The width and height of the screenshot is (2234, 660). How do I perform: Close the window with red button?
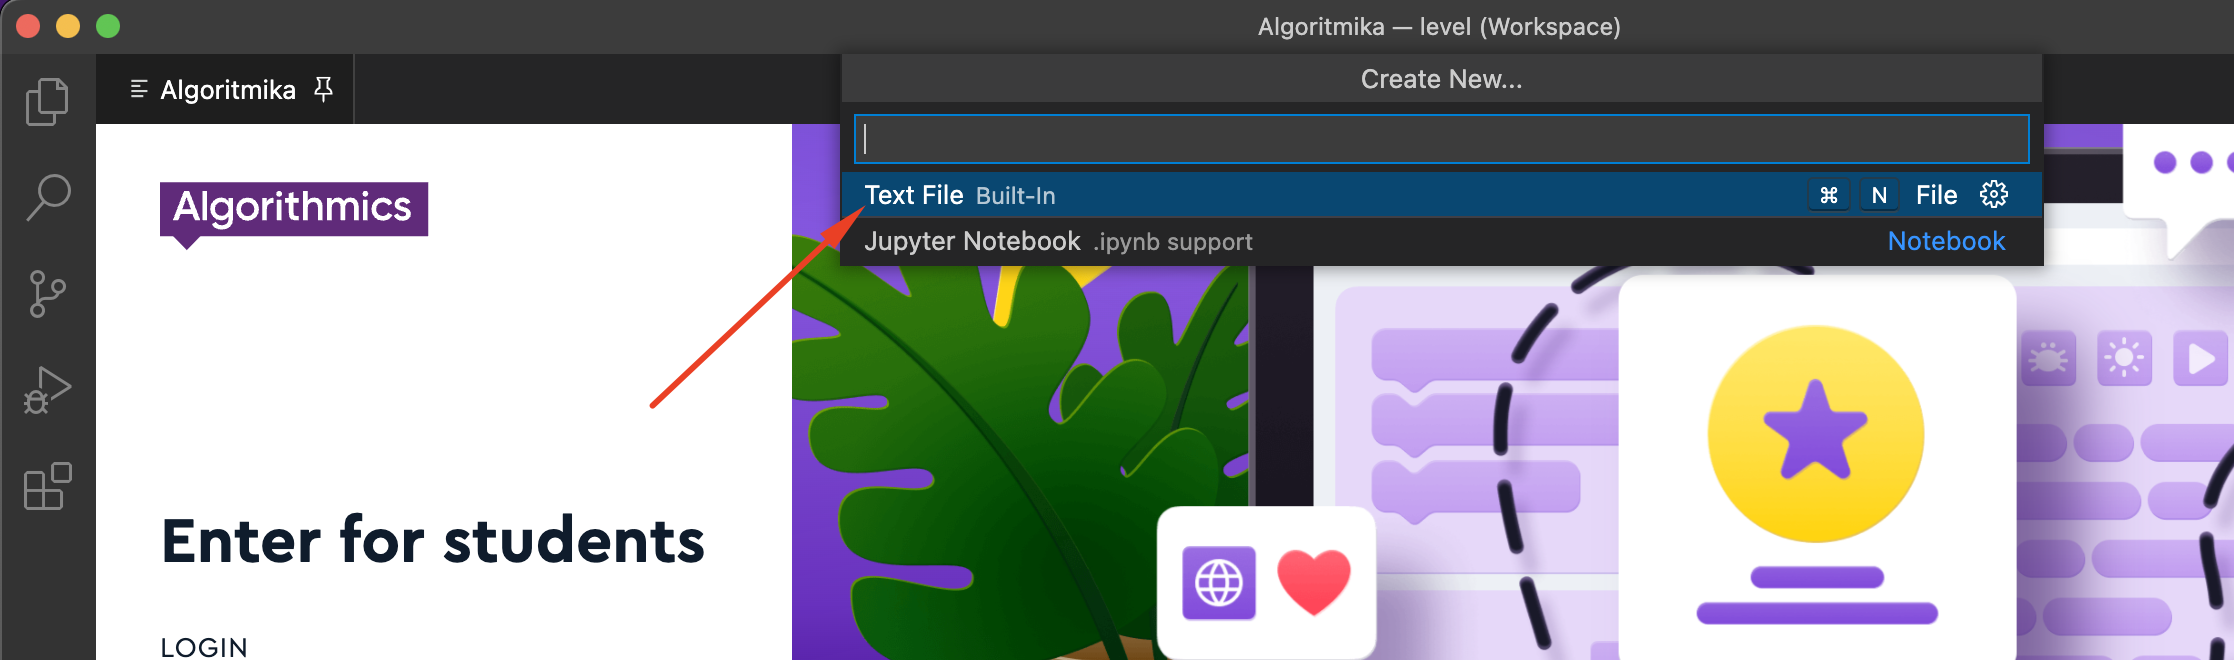tap(28, 26)
